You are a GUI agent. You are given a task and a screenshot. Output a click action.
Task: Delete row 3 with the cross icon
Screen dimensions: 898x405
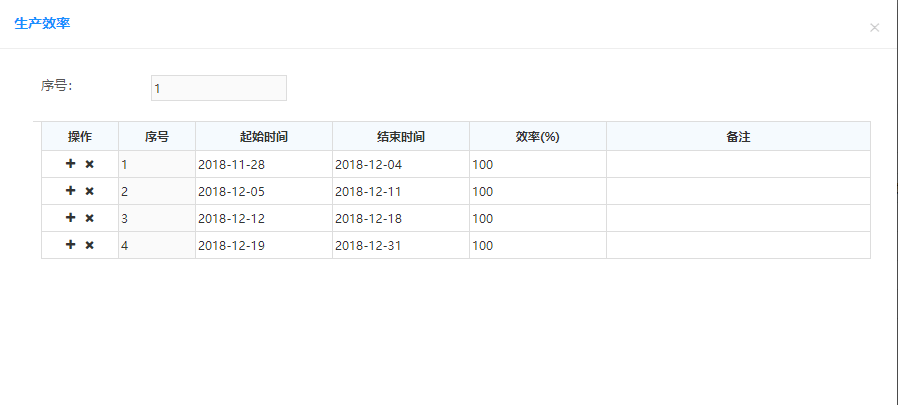coord(89,218)
